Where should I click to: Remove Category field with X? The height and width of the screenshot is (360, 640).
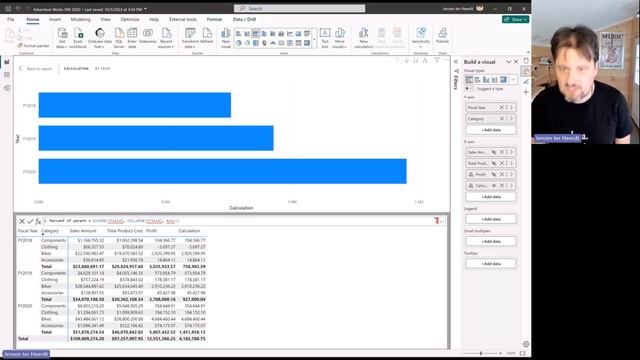[x=502, y=118]
